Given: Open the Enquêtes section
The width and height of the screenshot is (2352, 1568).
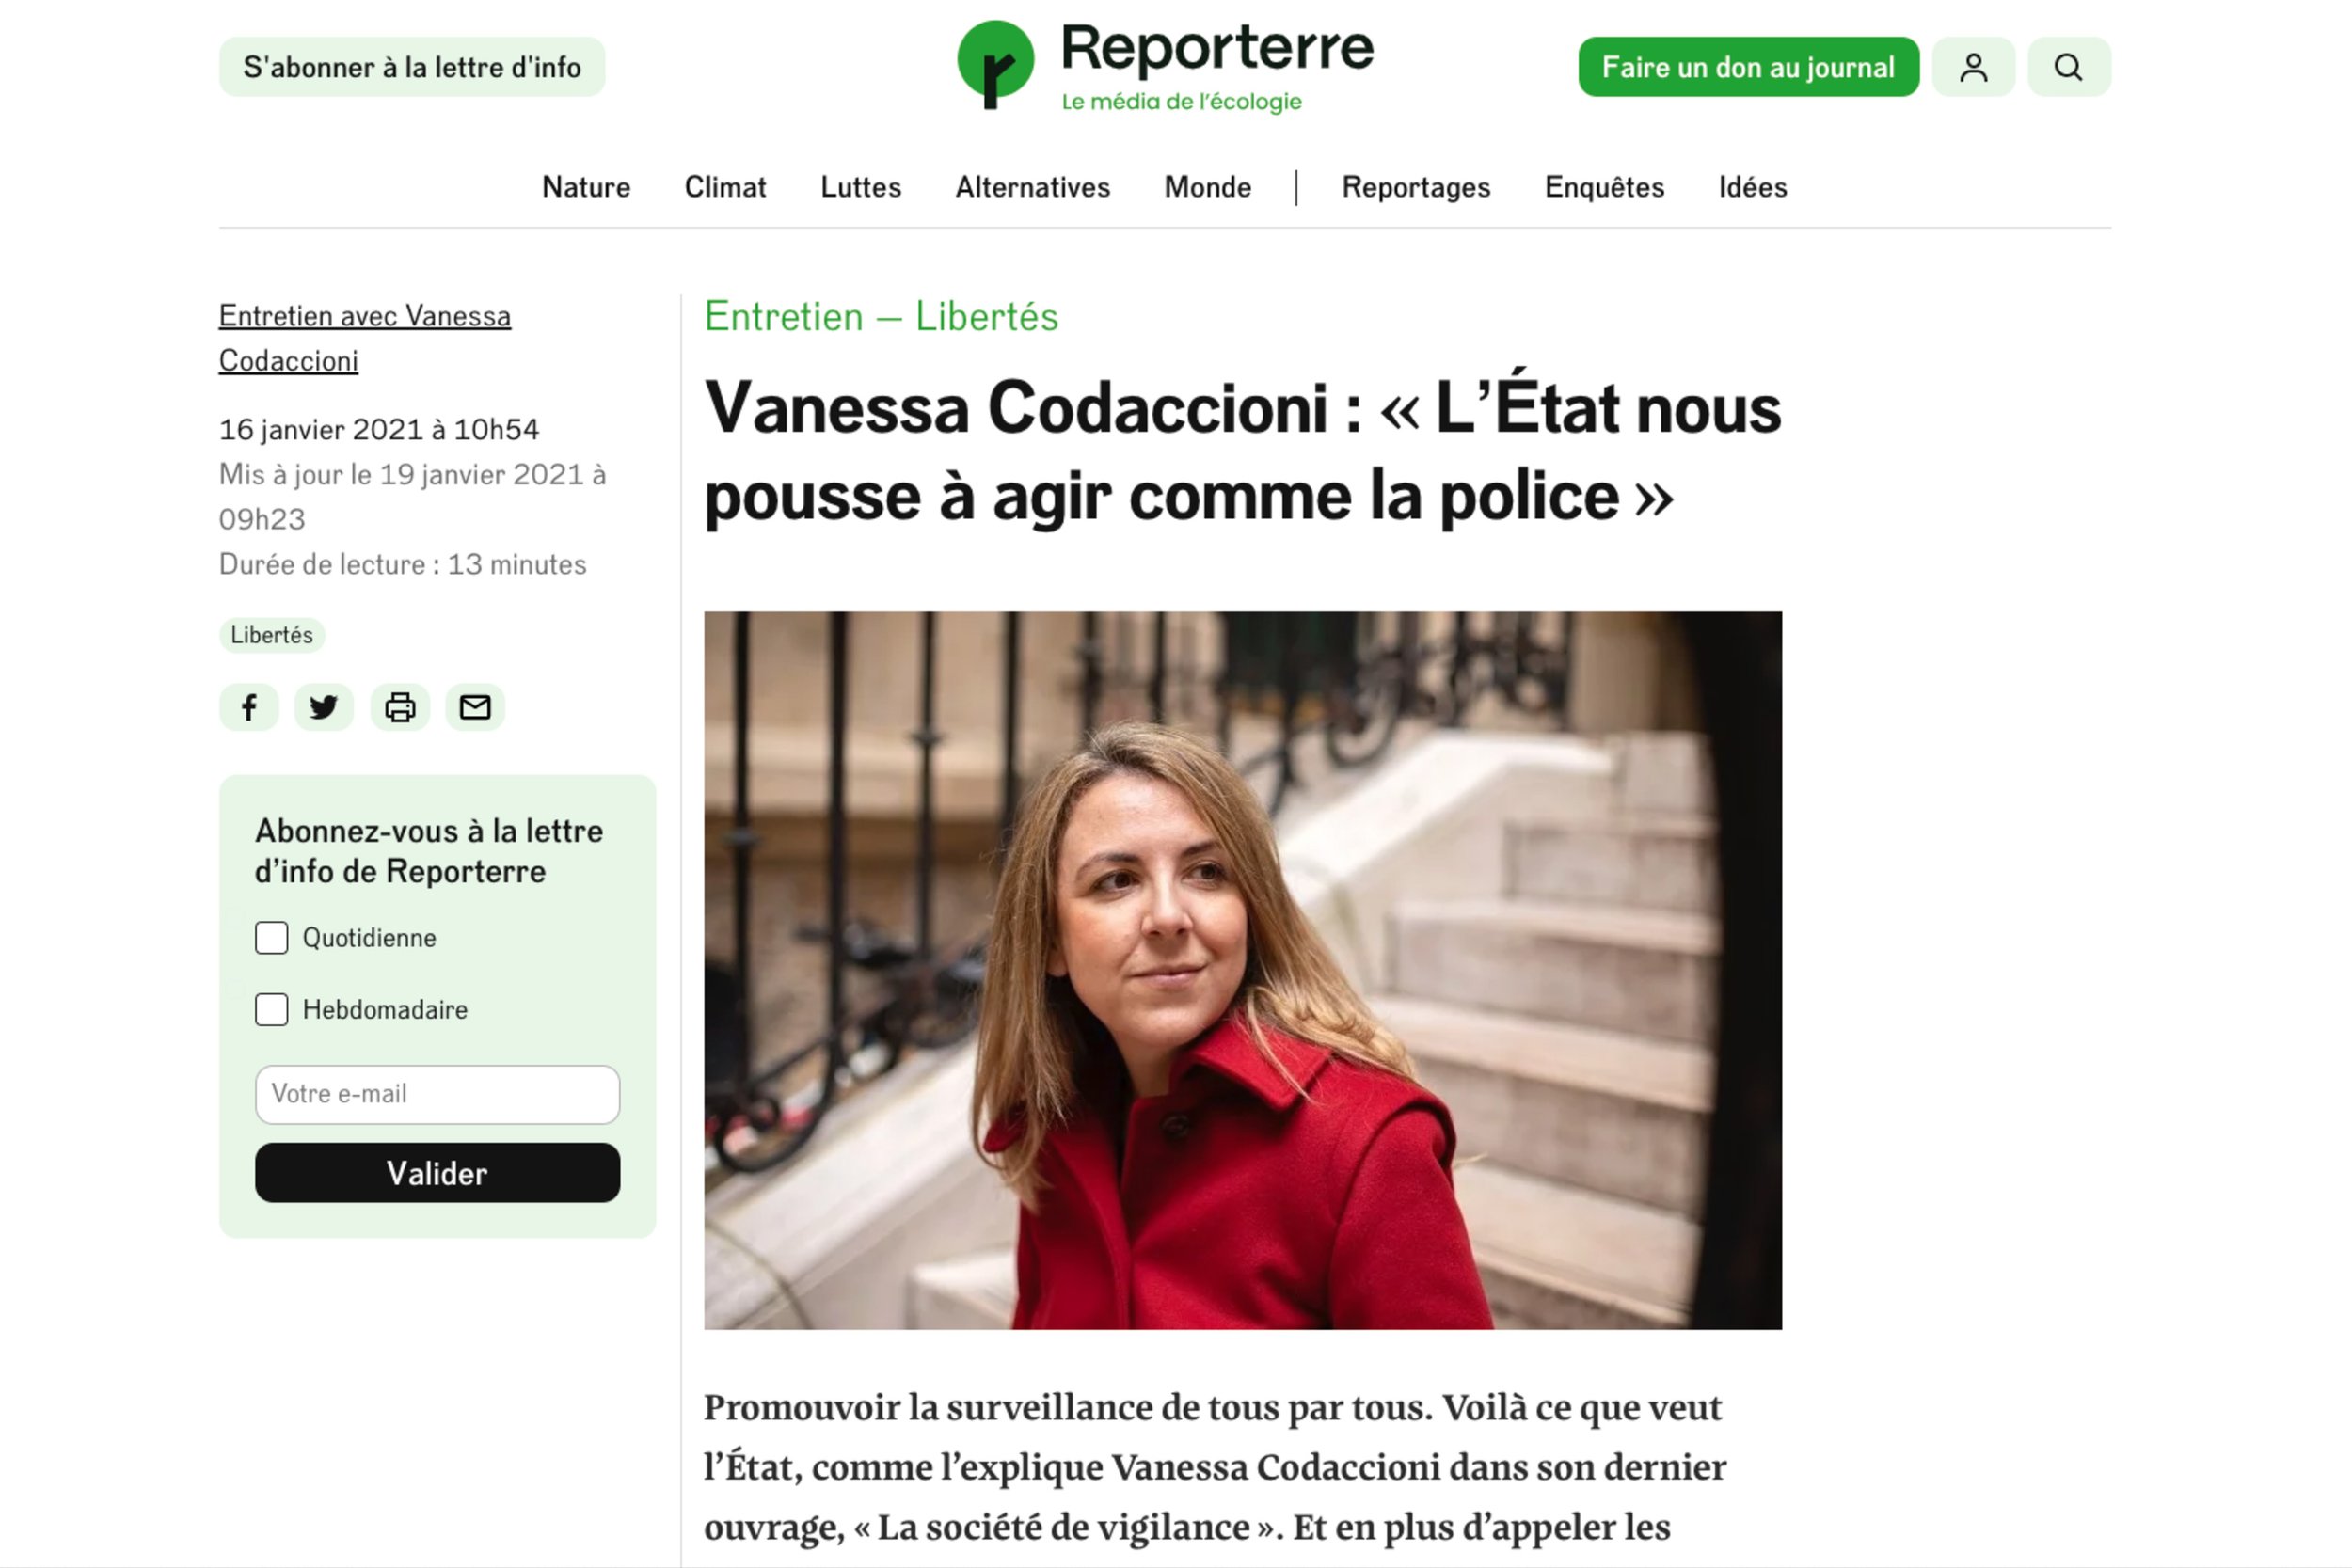Looking at the screenshot, I should click(x=1605, y=187).
